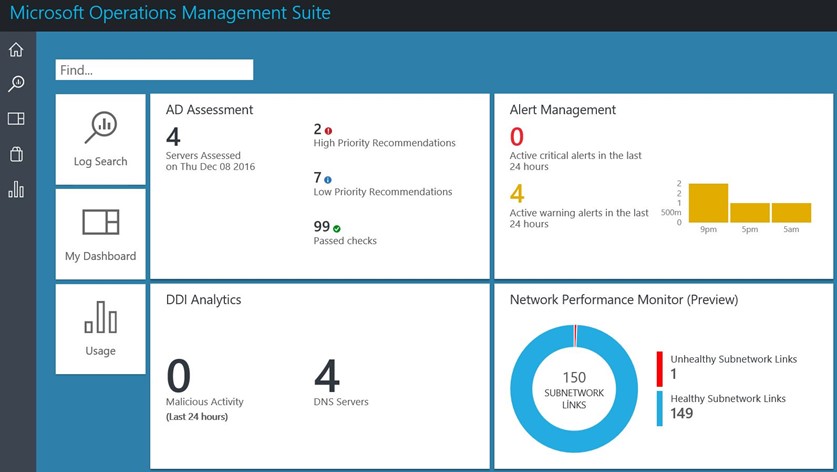The width and height of the screenshot is (837, 472).
Task: Open Solutions Gallery bag icon in sidebar
Action: [x=16, y=154]
